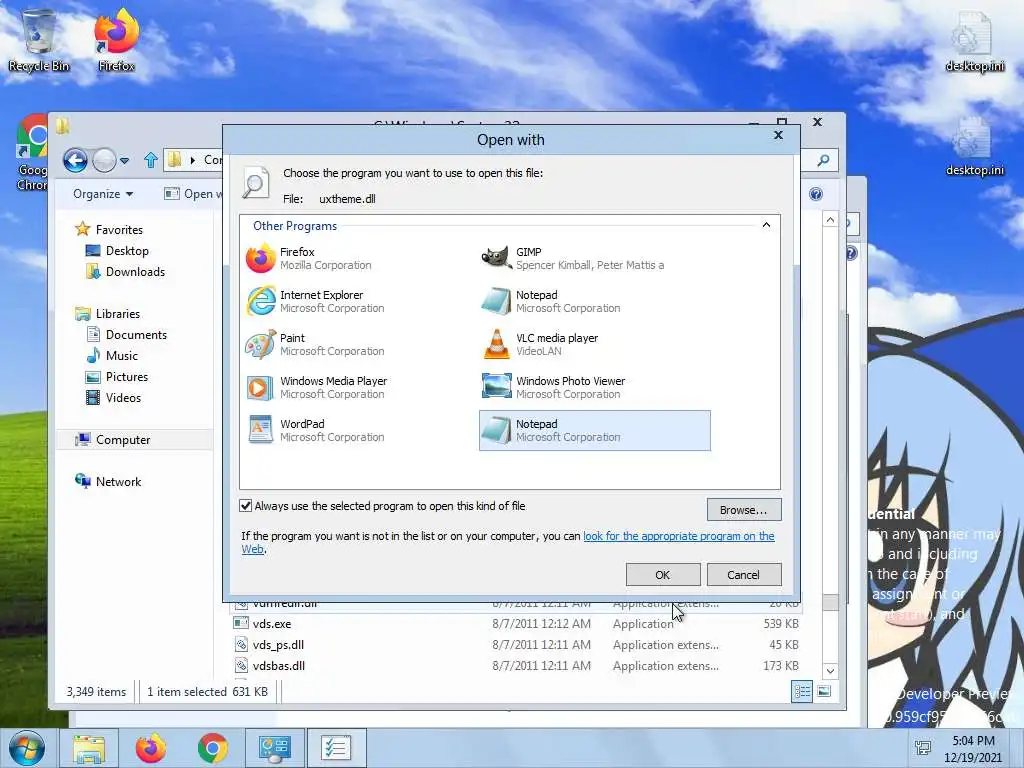Select vds_ps.dll file row
The height and width of the screenshot is (768, 1024).
point(516,645)
